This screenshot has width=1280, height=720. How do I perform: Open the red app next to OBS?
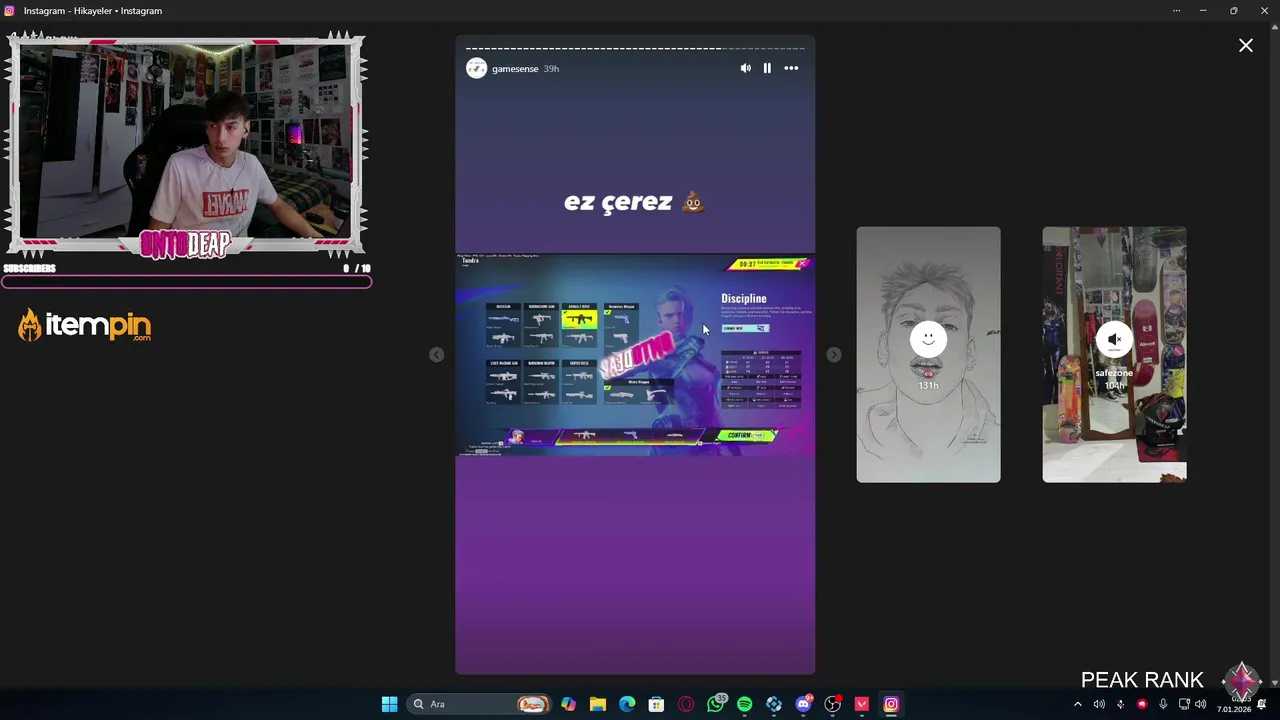pos(861,704)
